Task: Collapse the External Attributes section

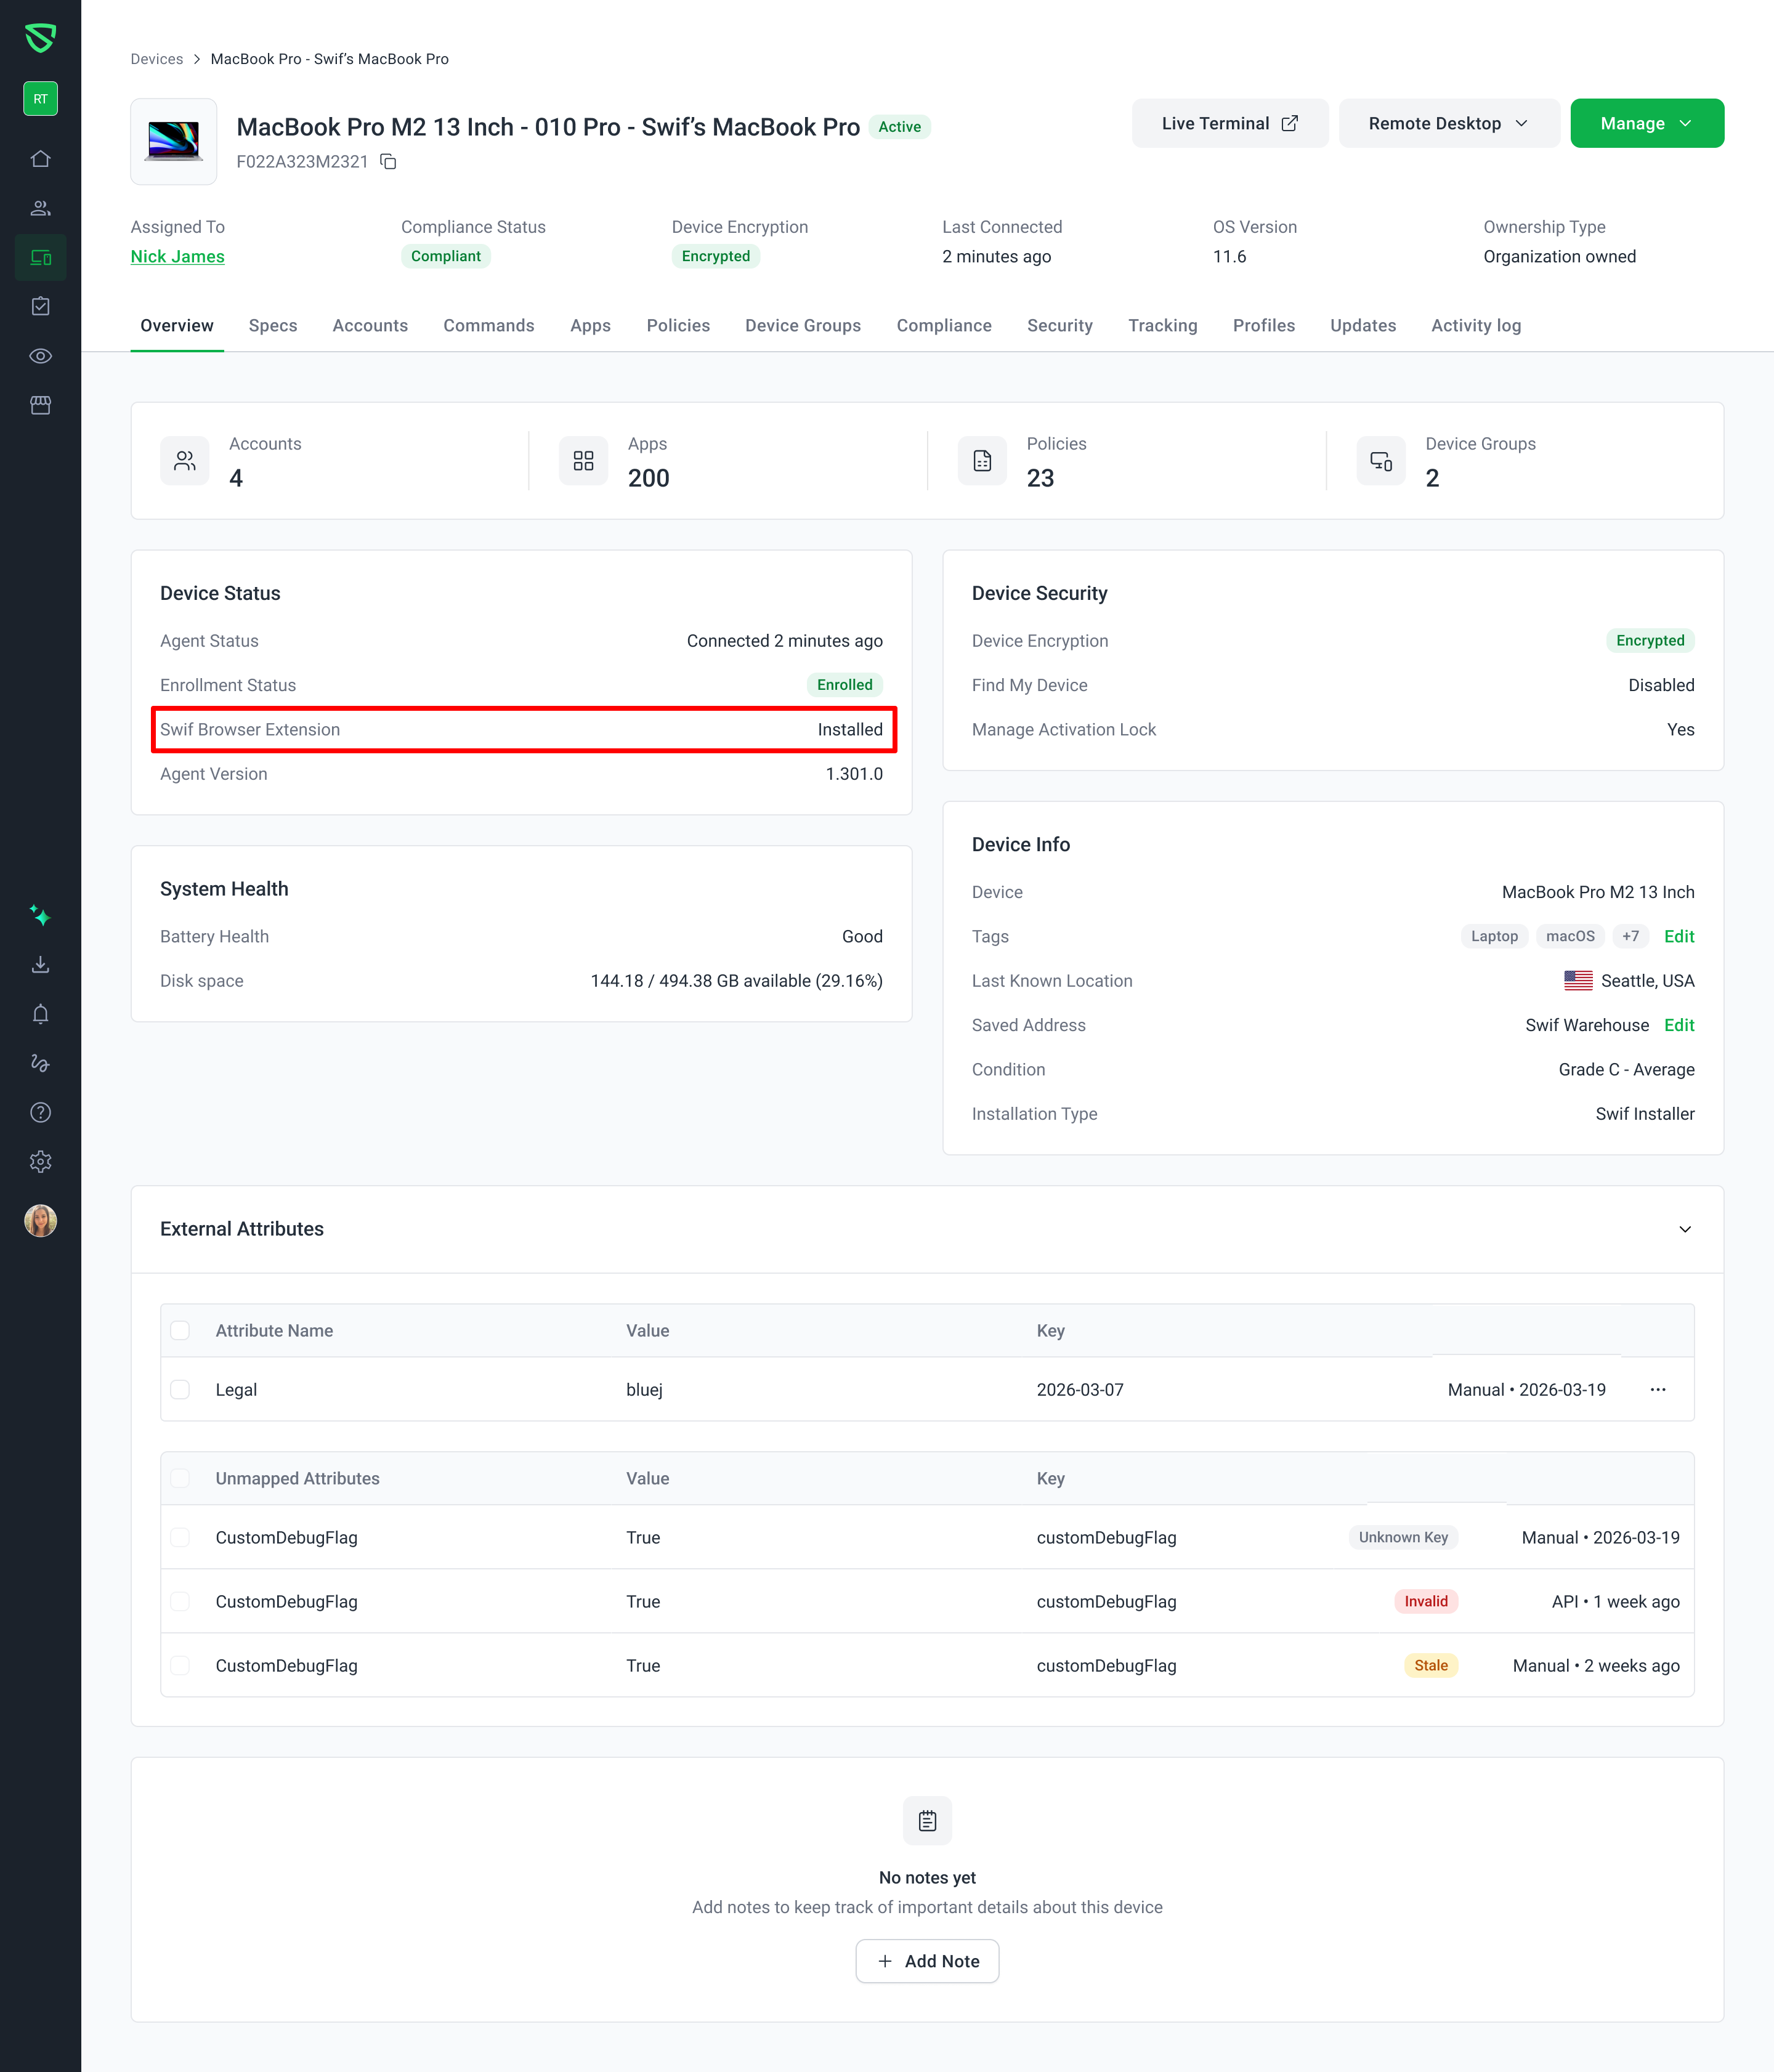Action: [1685, 1229]
